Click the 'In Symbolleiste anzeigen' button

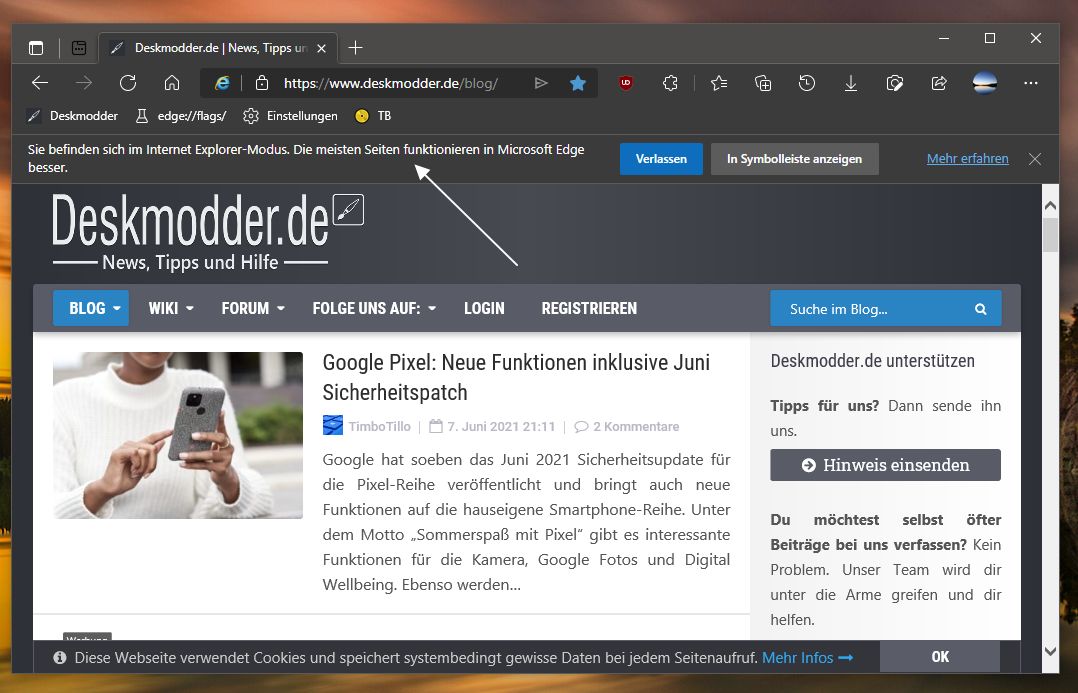795,159
